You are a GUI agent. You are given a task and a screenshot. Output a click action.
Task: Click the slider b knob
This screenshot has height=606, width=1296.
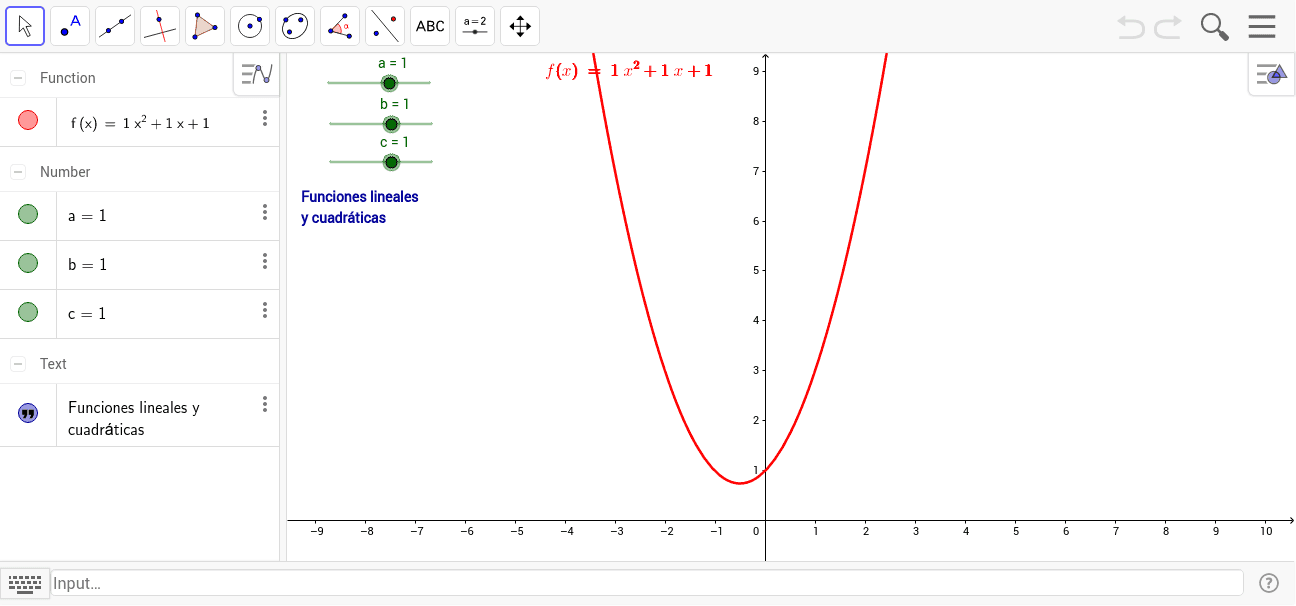391,124
